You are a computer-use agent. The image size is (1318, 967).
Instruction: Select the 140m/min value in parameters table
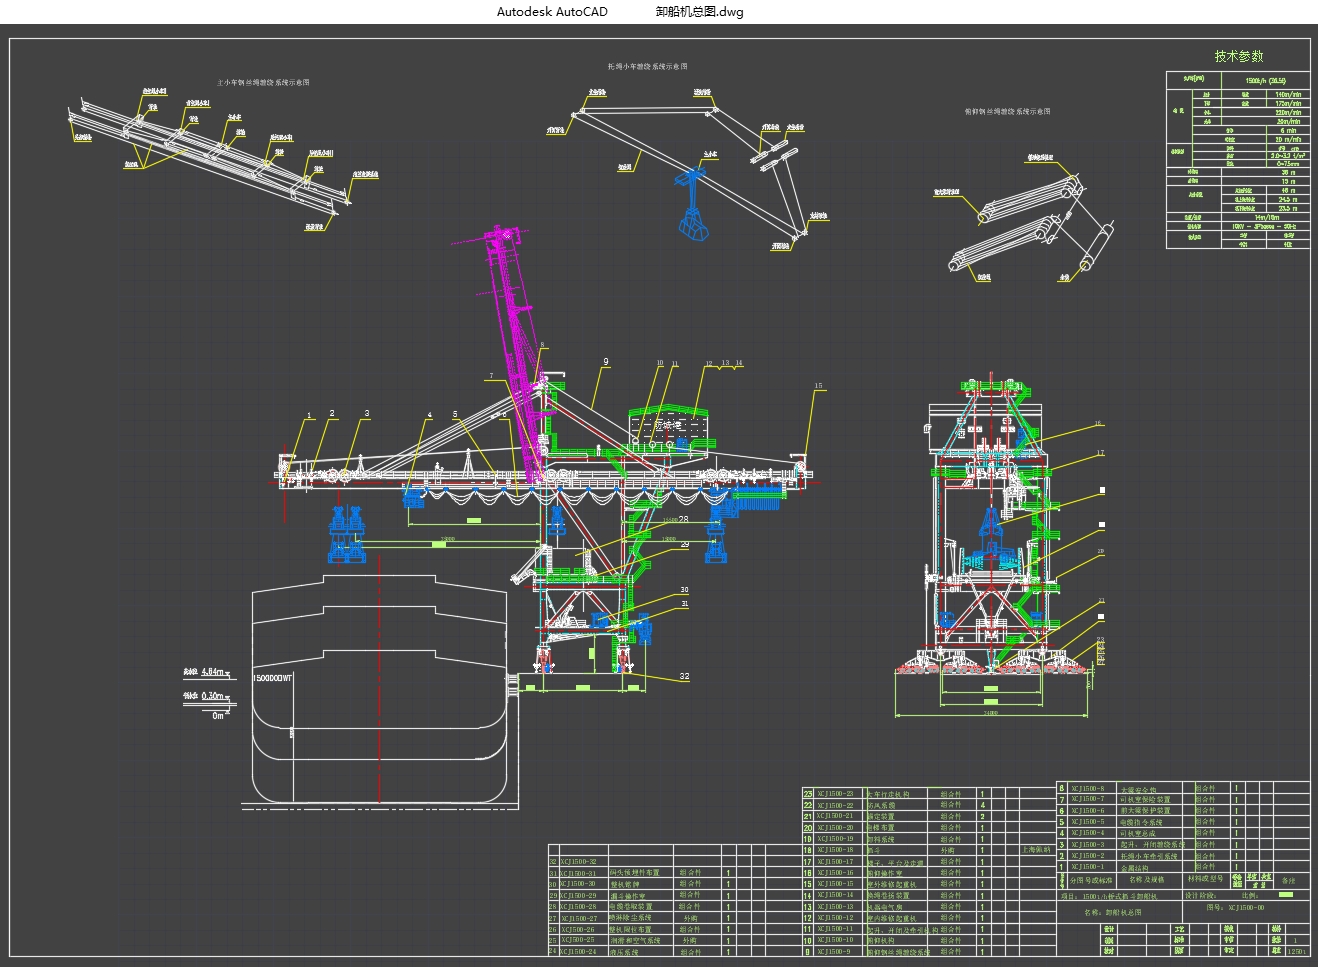pos(1288,94)
